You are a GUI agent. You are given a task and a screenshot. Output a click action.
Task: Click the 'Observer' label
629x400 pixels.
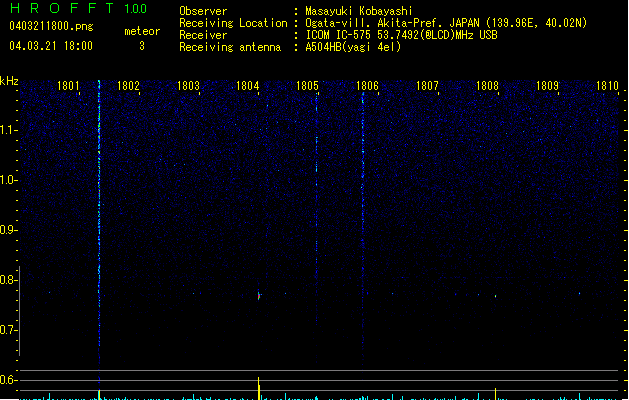pyautogui.click(x=203, y=11)
